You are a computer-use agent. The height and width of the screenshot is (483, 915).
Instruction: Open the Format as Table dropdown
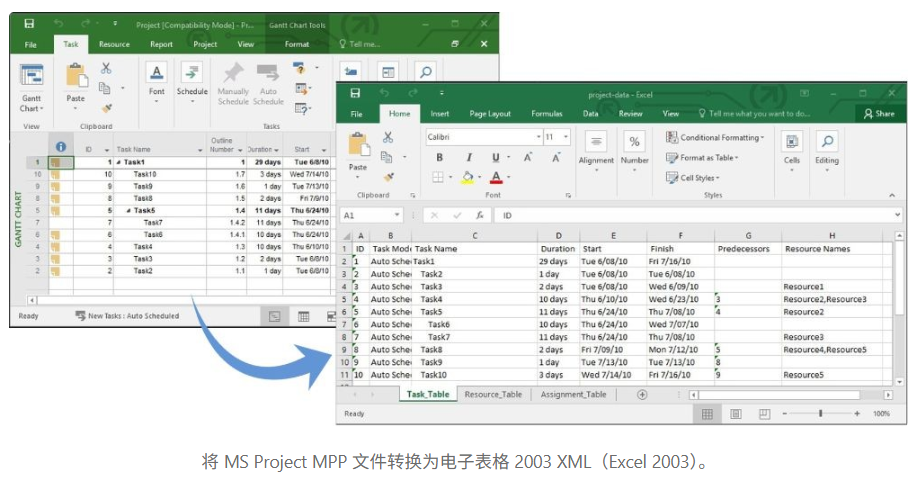pos(702,158)
